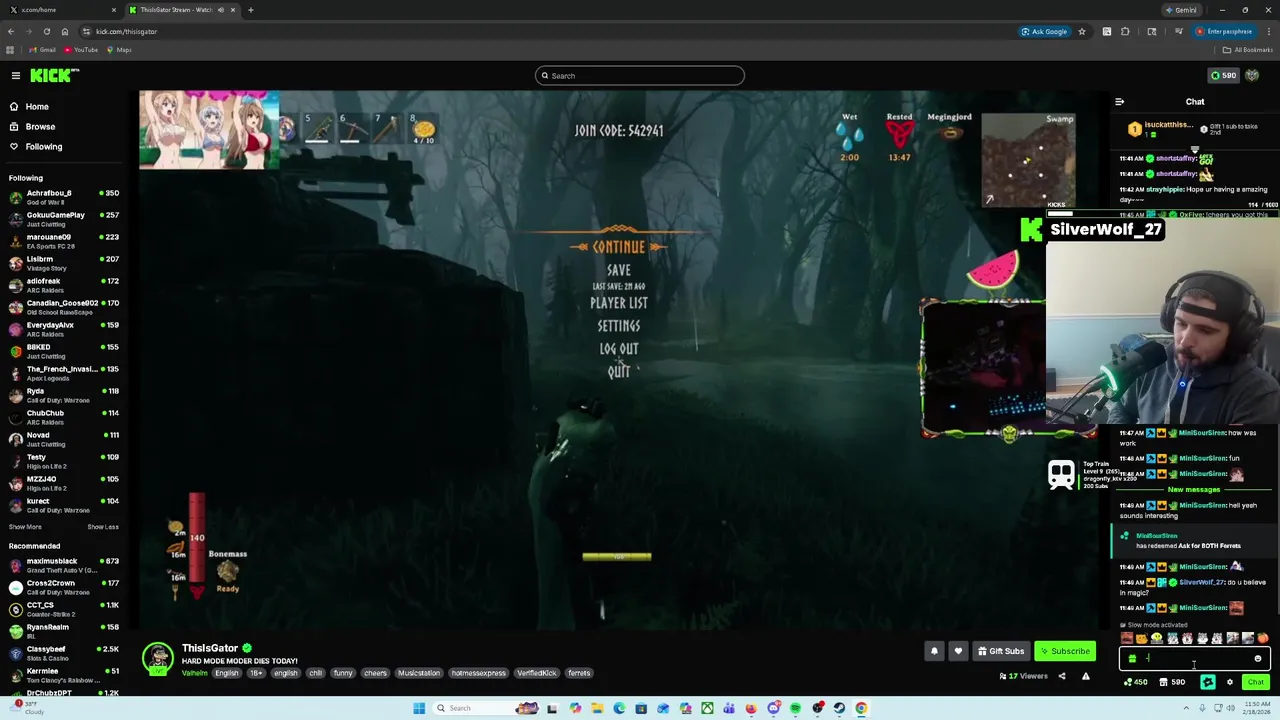This screenshot has width=1280, height=720.
Task: Switch to the x.com/home browser tab
Action: [60, 10]
